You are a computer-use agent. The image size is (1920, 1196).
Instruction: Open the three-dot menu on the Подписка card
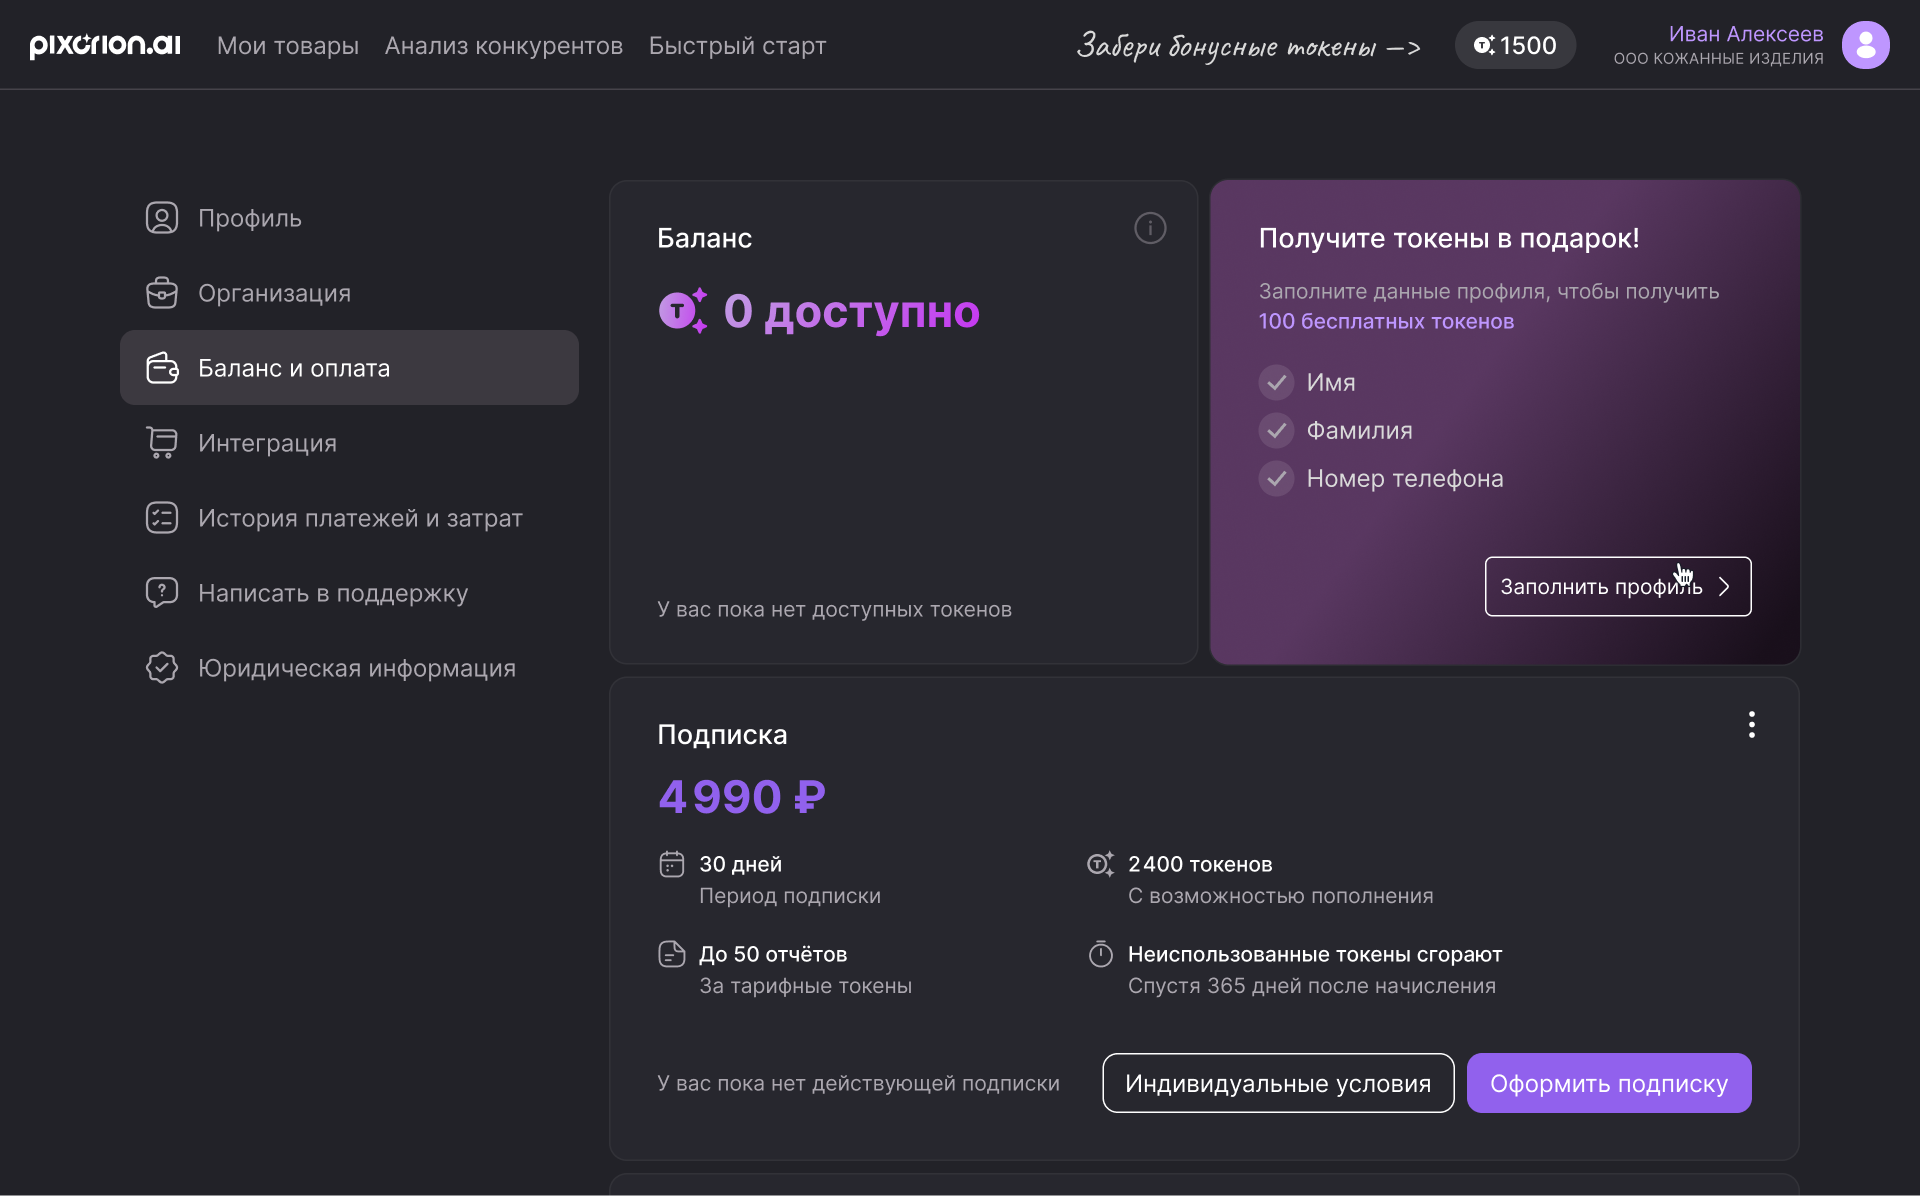tap(1751, 723)
